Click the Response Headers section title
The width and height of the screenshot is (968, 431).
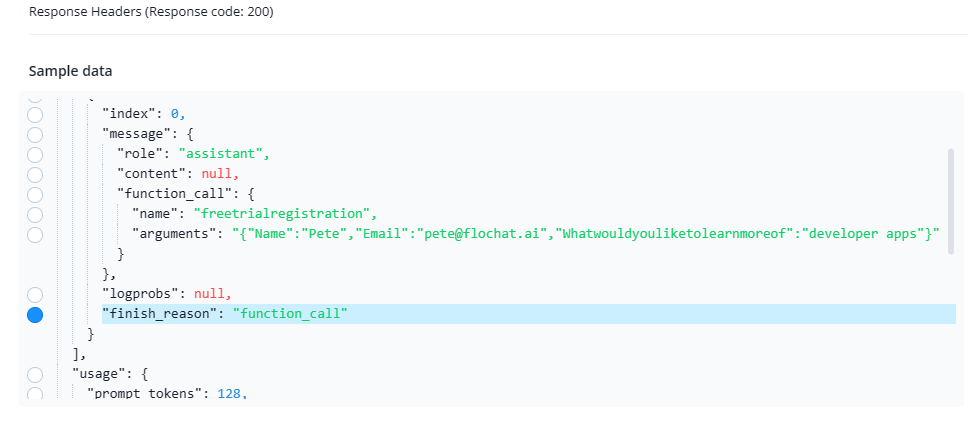coord(150,12)
